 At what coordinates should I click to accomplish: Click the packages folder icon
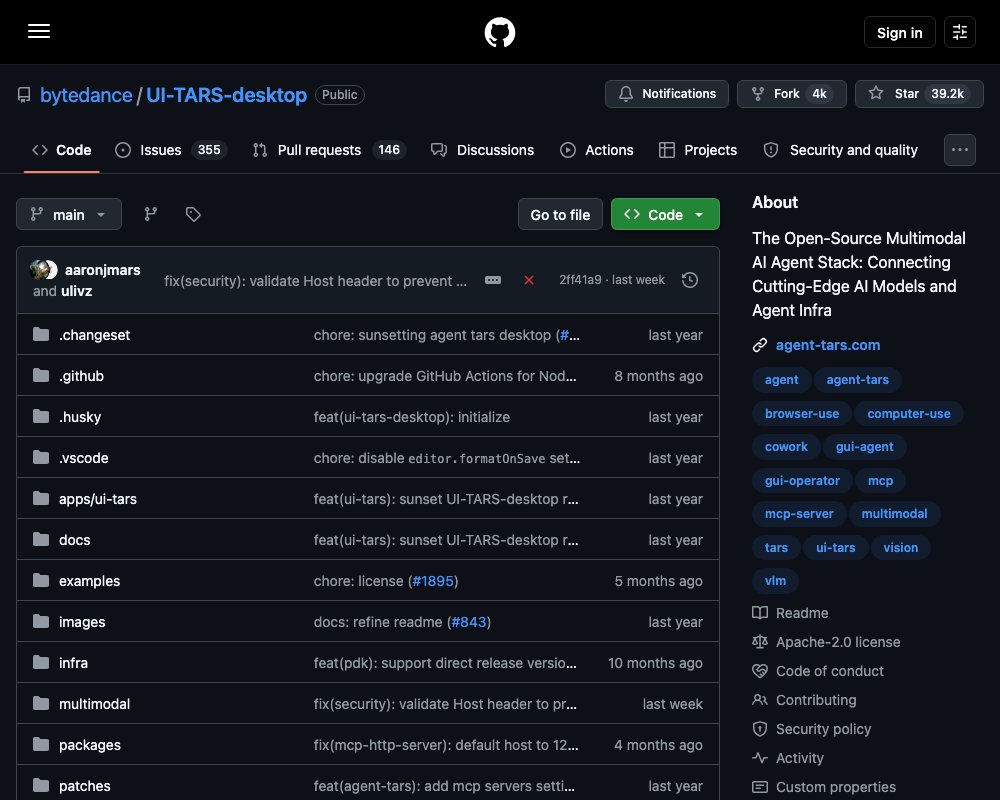pos(41,744)
